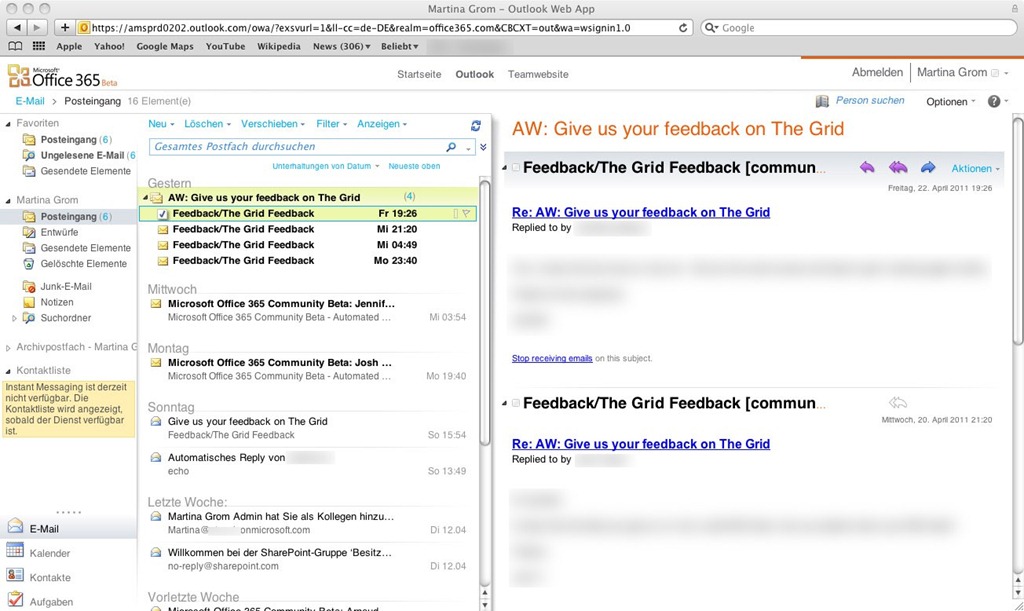Click Stop receiving emails link
This screenshot has height=611, width=1024.
pos(552,358)
